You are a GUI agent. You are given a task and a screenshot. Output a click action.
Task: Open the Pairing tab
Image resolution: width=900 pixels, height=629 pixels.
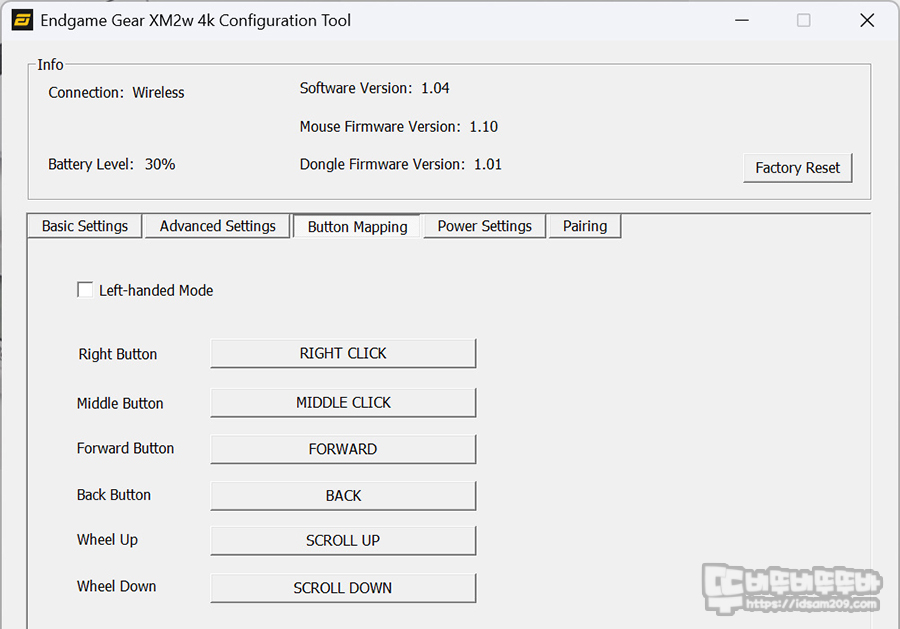point(585,226)
